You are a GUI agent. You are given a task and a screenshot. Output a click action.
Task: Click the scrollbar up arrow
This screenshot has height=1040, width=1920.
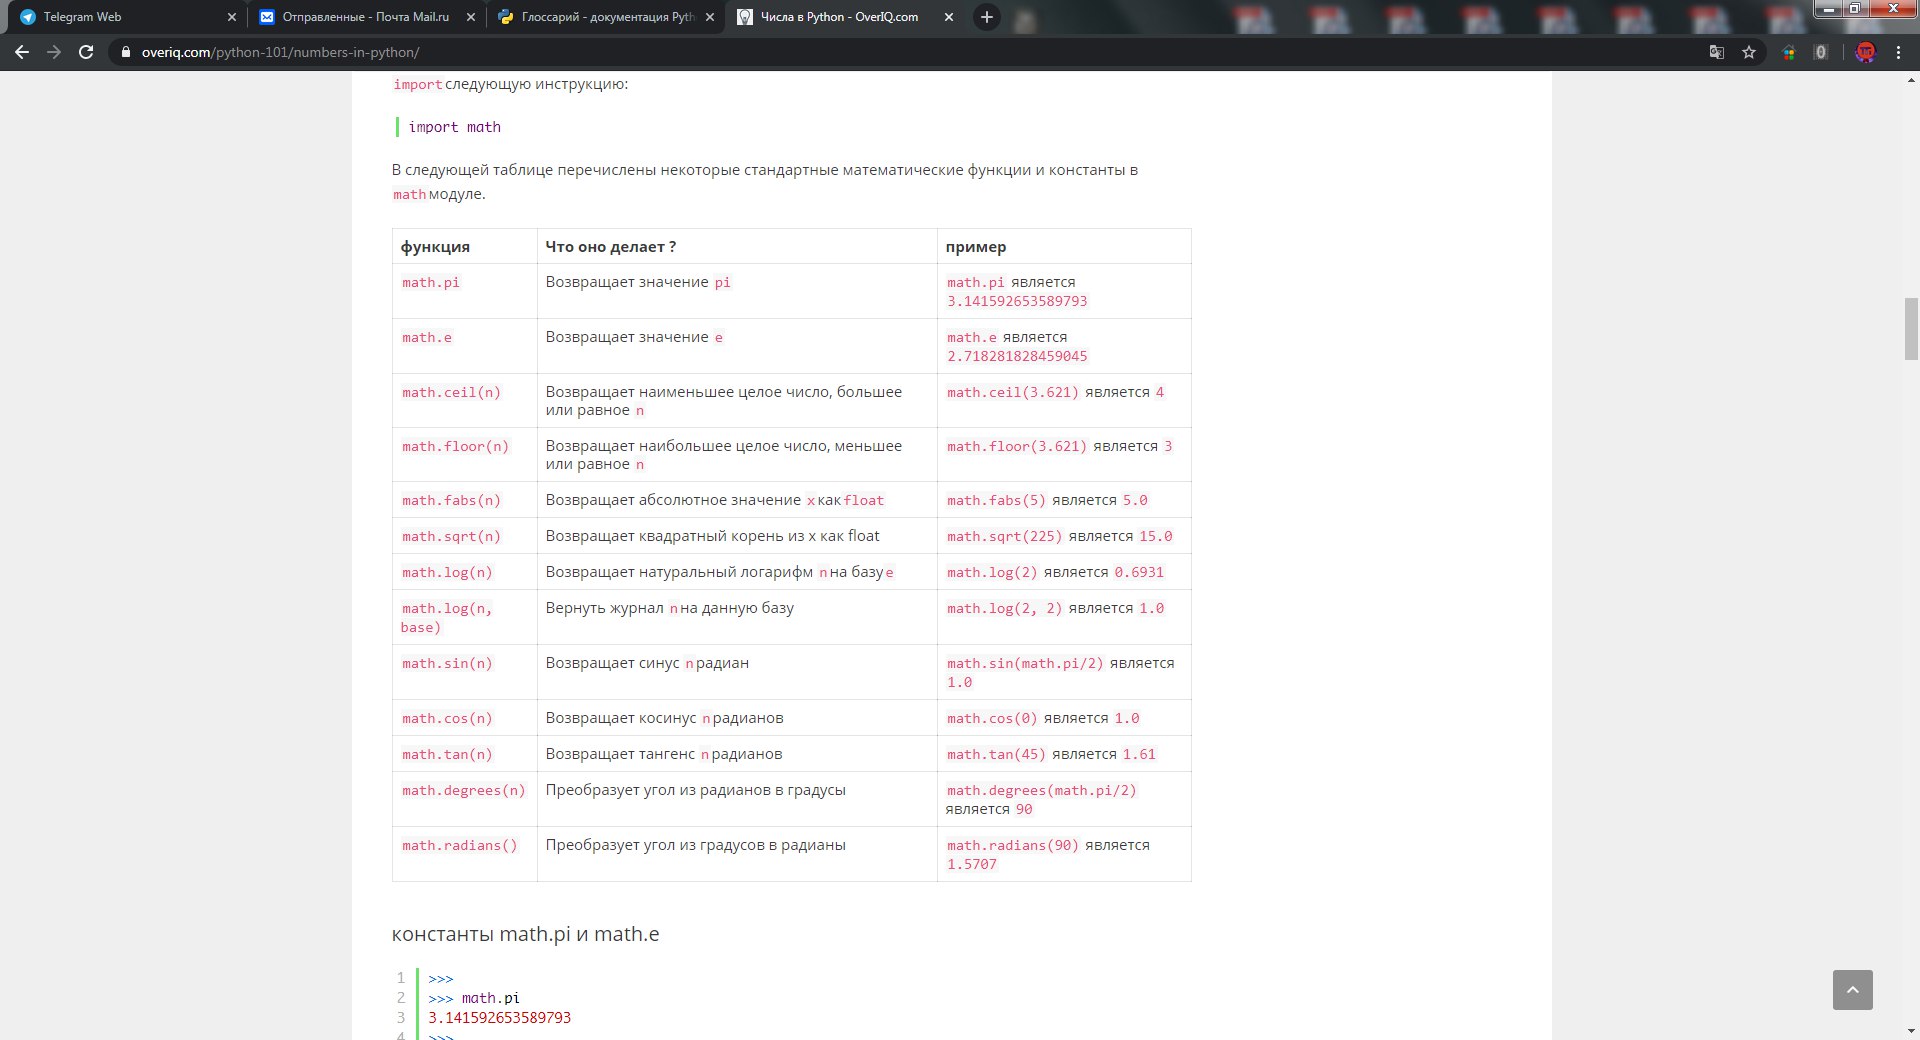pyautogui.click(x=1911, y=79)
